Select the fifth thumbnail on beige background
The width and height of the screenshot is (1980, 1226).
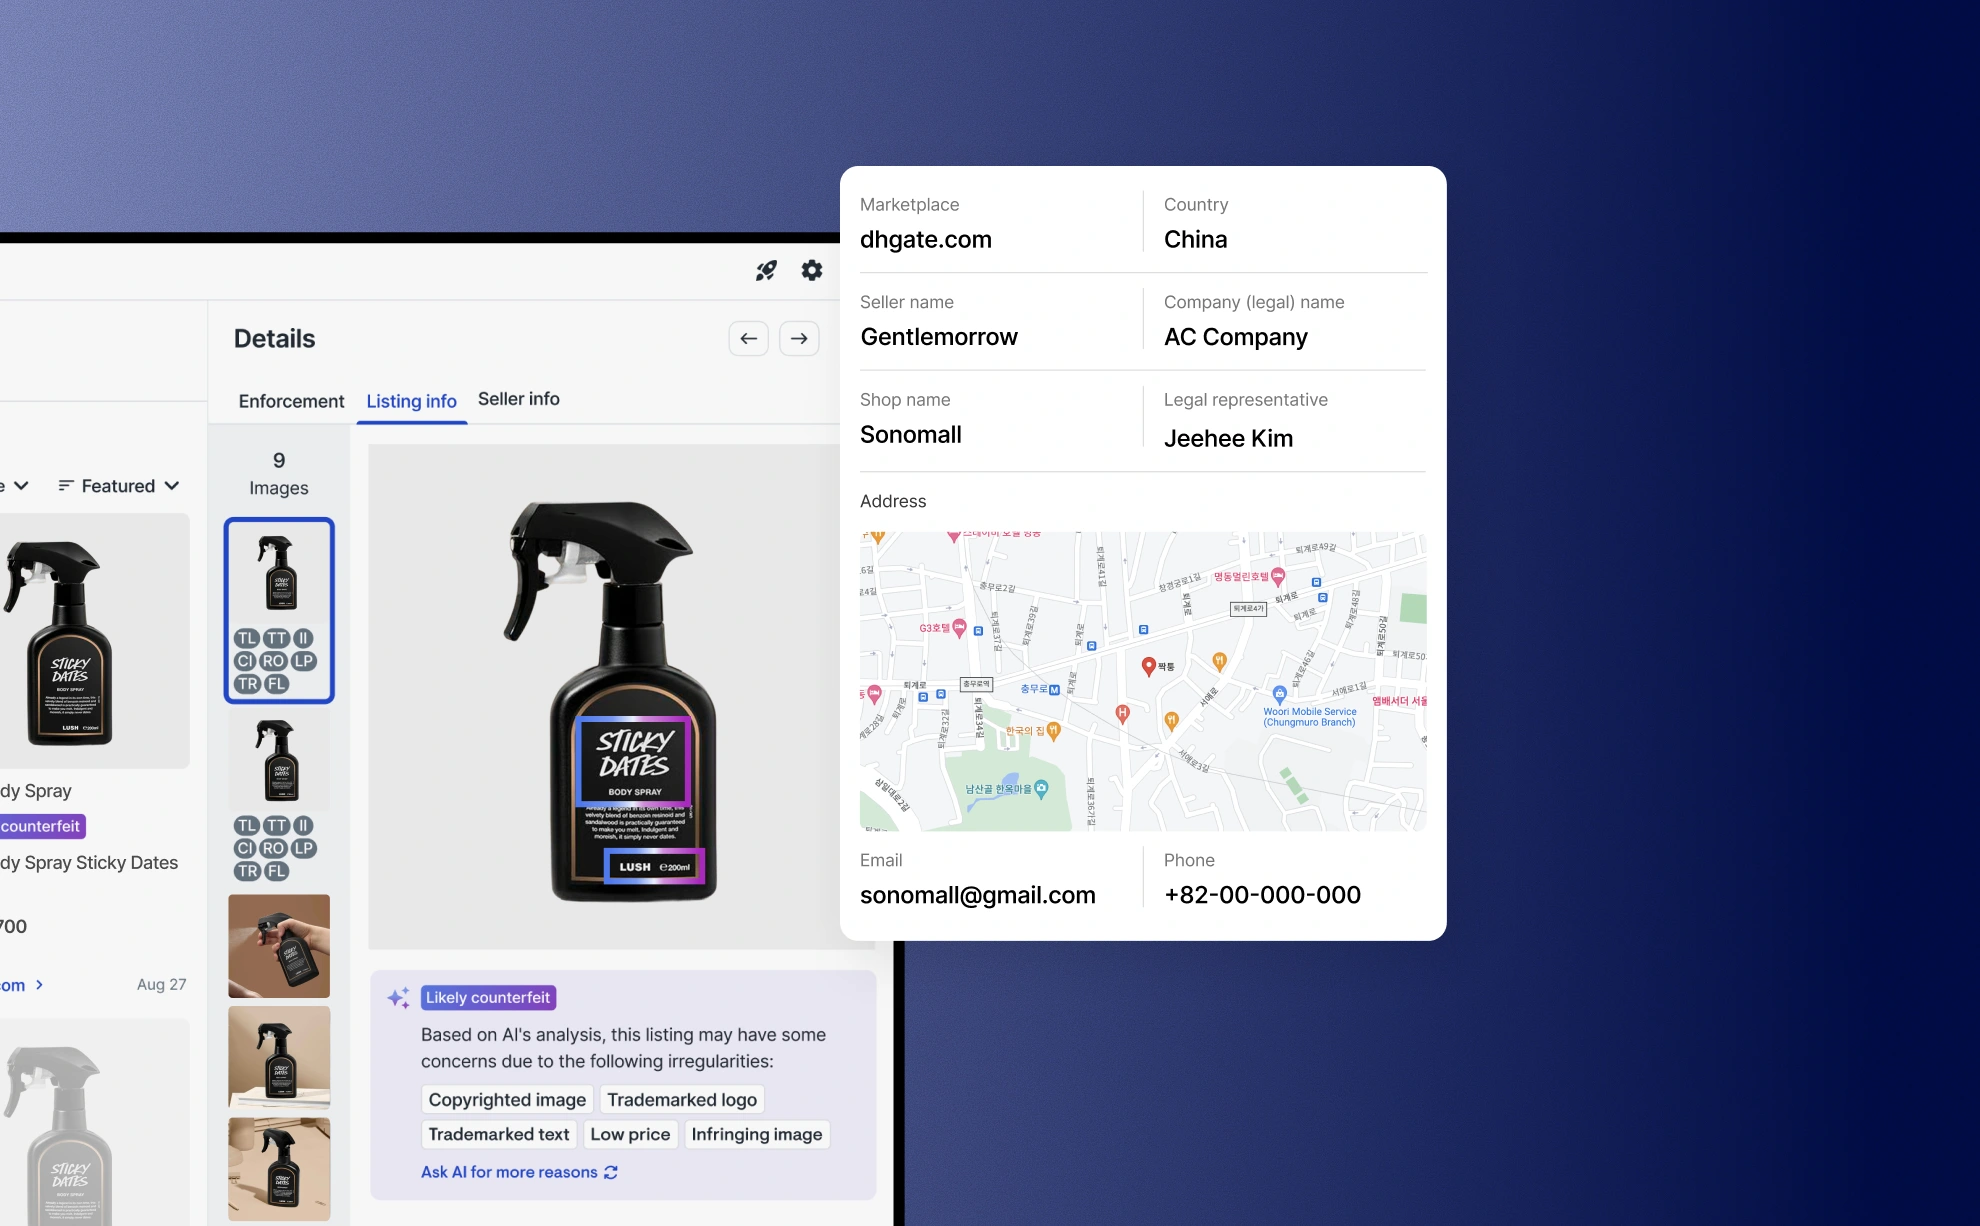pos(279,1169)
